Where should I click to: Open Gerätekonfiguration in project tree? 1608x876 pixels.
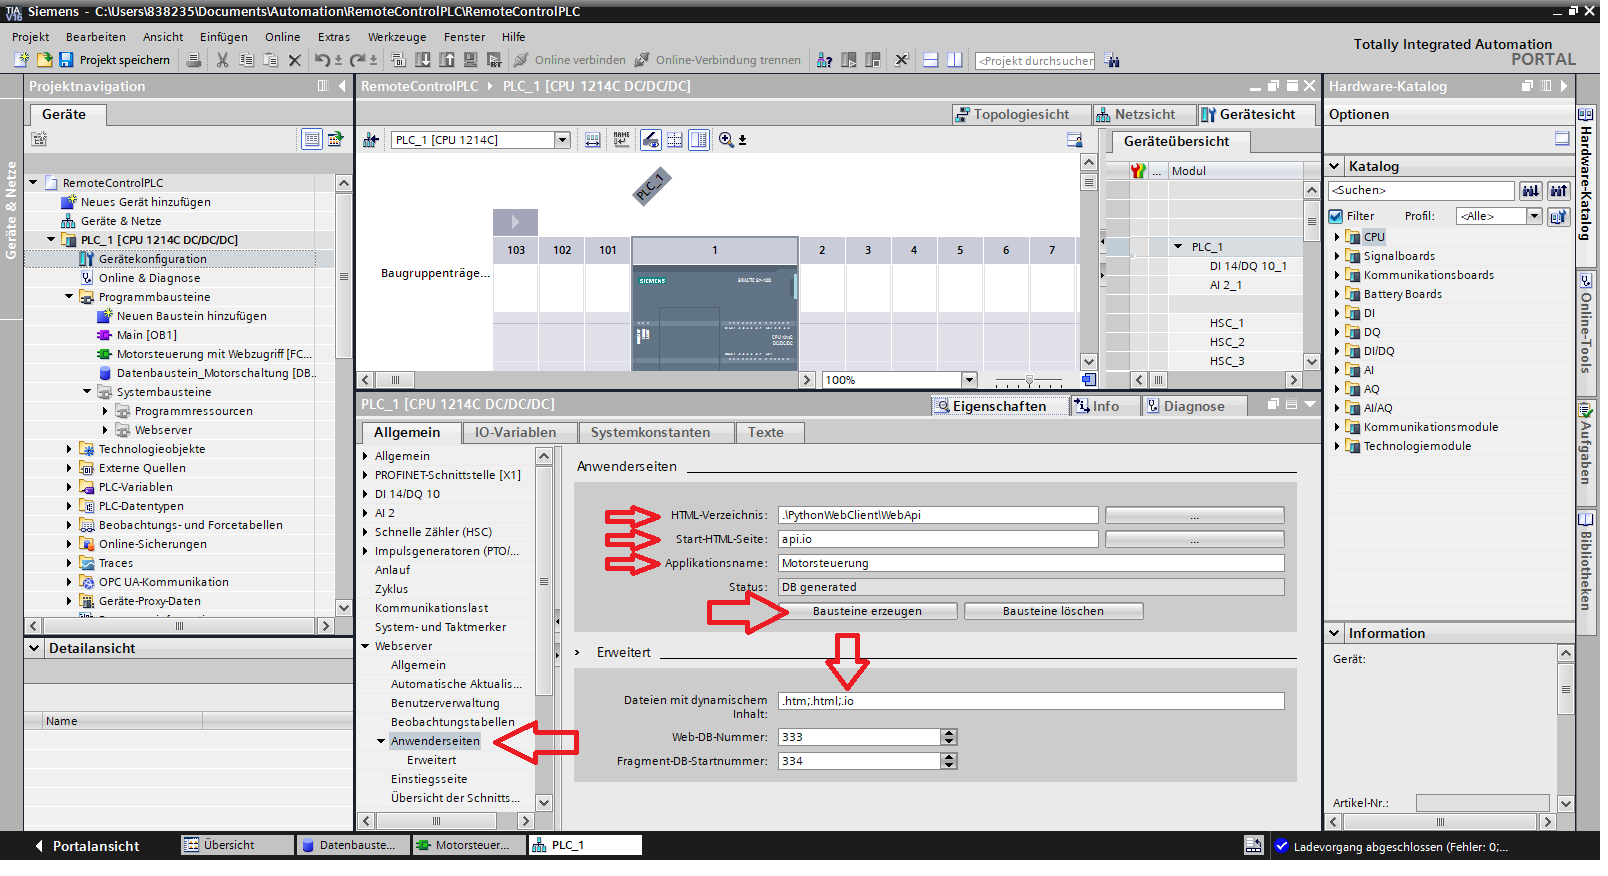pyautogui.click(x=152, y=259)
